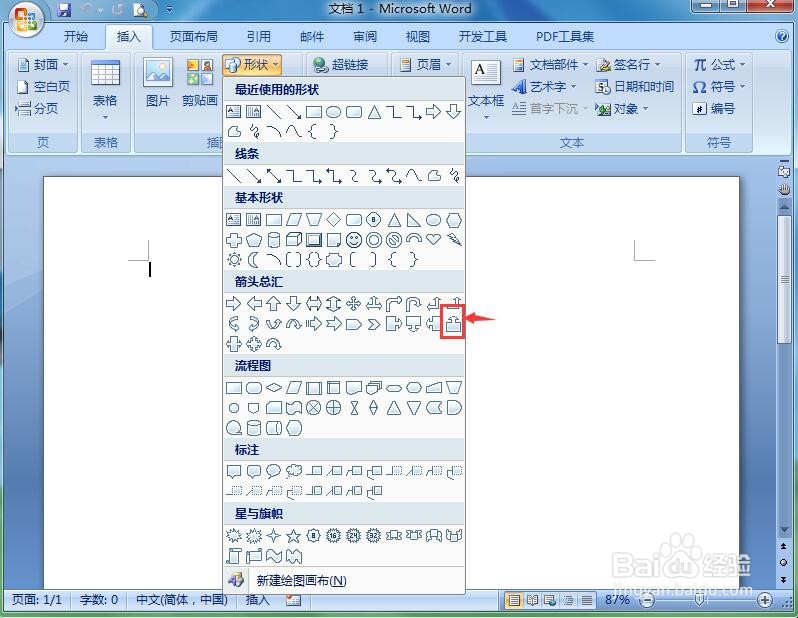Switch to Print Layout view in status bar
Image resolution: width=798 pixels, height=618 pixels.
[x=514, y=600]
